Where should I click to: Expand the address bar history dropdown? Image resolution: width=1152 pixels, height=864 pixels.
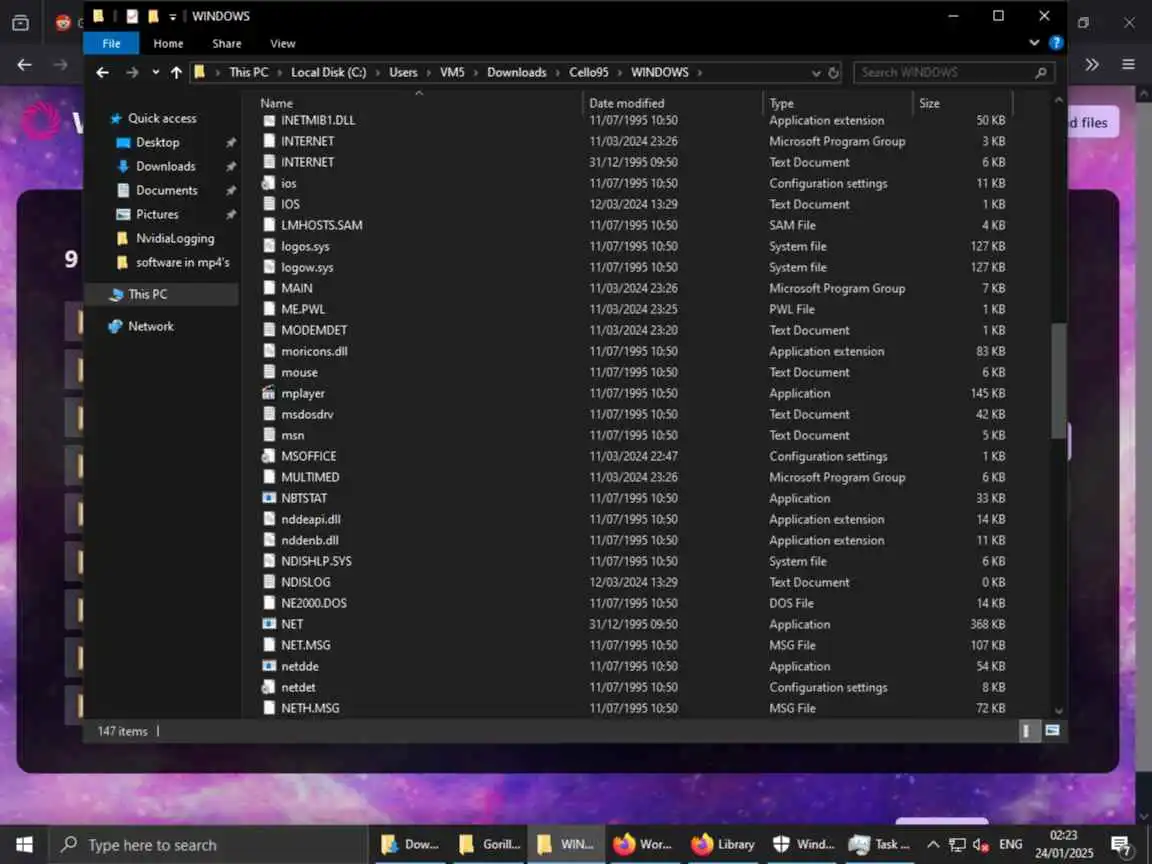(x=816, y=73)
